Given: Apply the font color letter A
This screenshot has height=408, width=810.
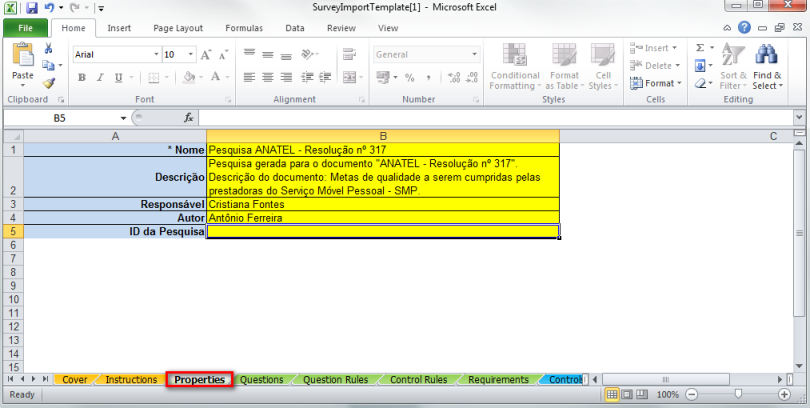Looking at the screenshot, I should click(x=215, y=77).
